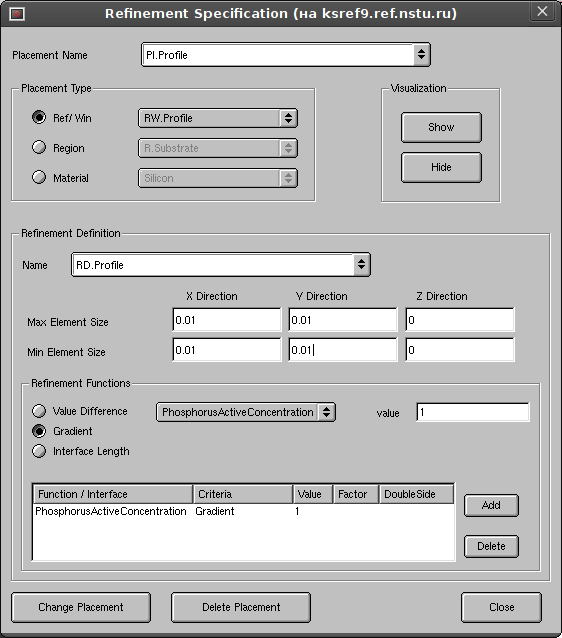Open the Silicon material dropdown
The width and height of the screenshot is (562, 638).
(218, 178)
